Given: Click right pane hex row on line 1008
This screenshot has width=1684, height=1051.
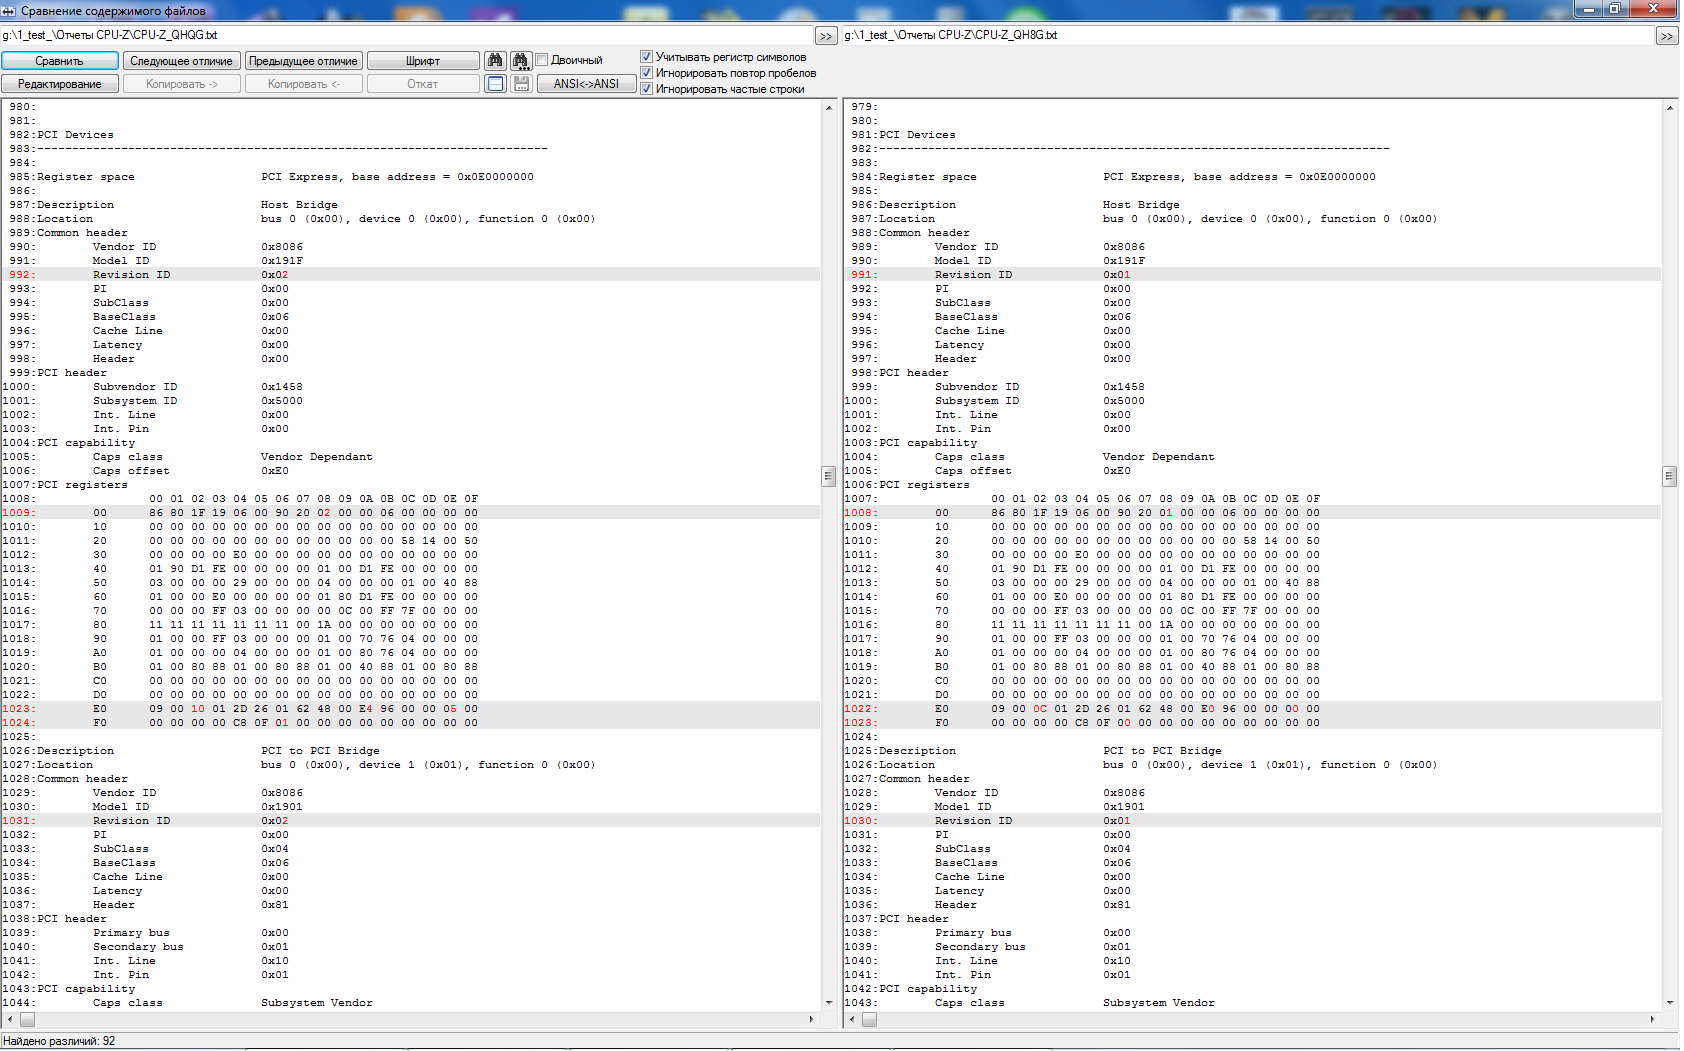Looking at the screenshot, I should [x=1253, y=513].
